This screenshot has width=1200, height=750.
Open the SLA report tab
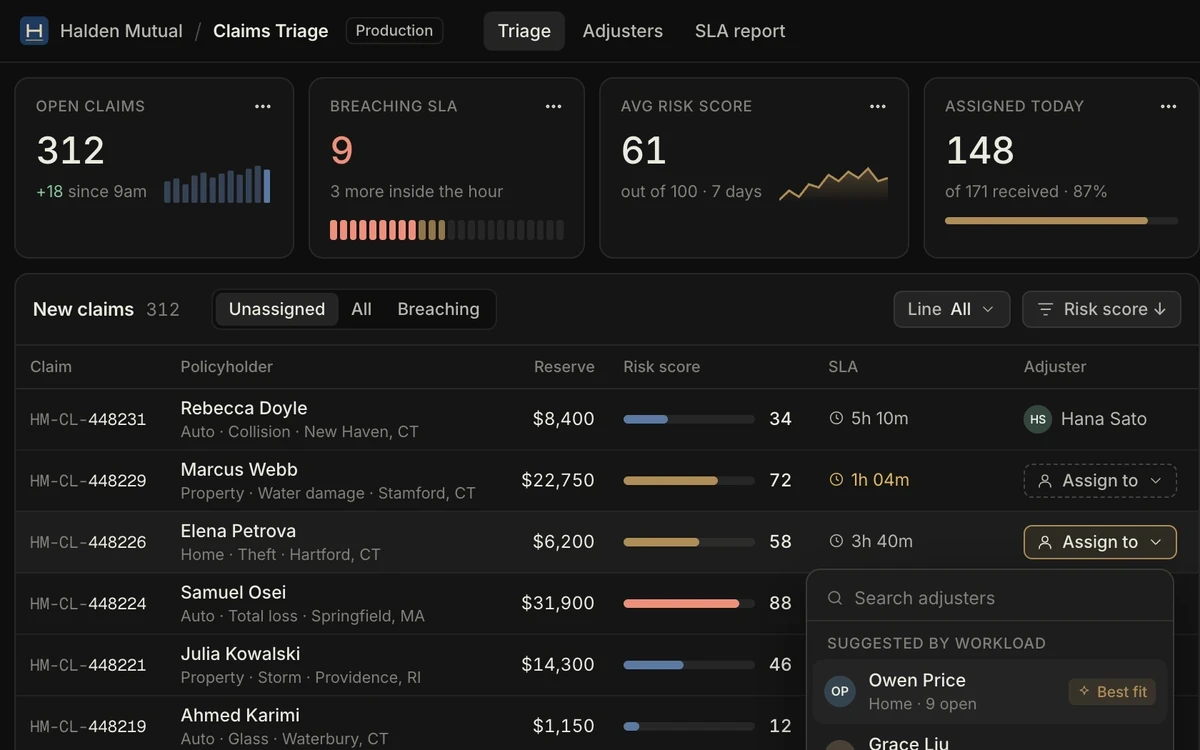(x=740, y=31)
